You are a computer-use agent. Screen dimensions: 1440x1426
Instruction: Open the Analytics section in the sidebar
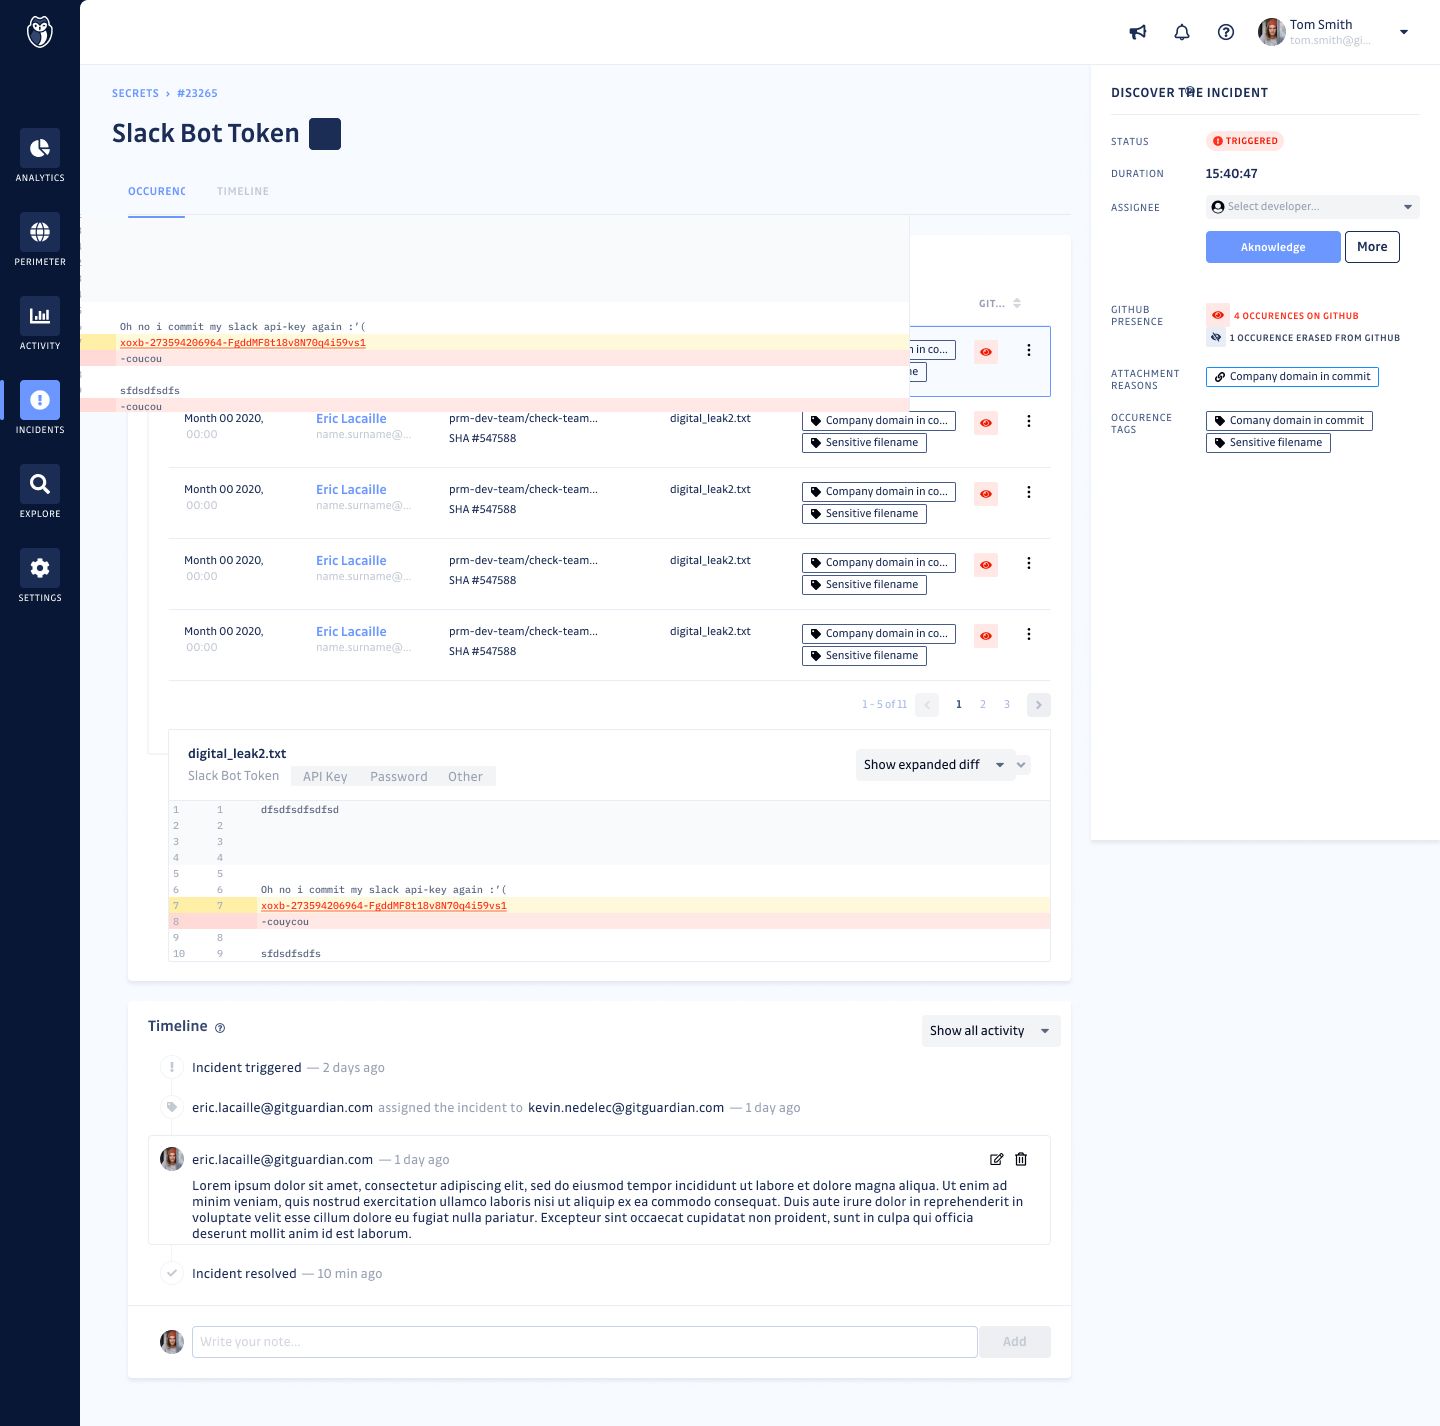40,155
